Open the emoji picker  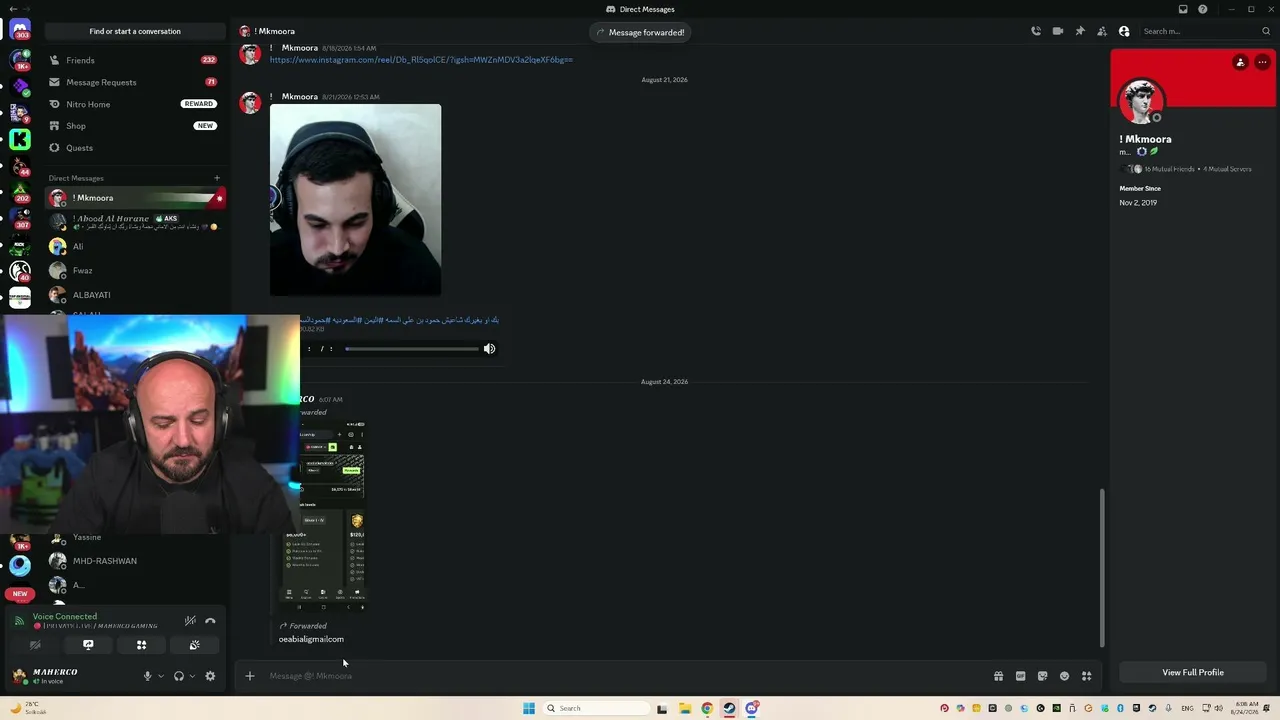pyautogui.click(x=1064, y=676)
